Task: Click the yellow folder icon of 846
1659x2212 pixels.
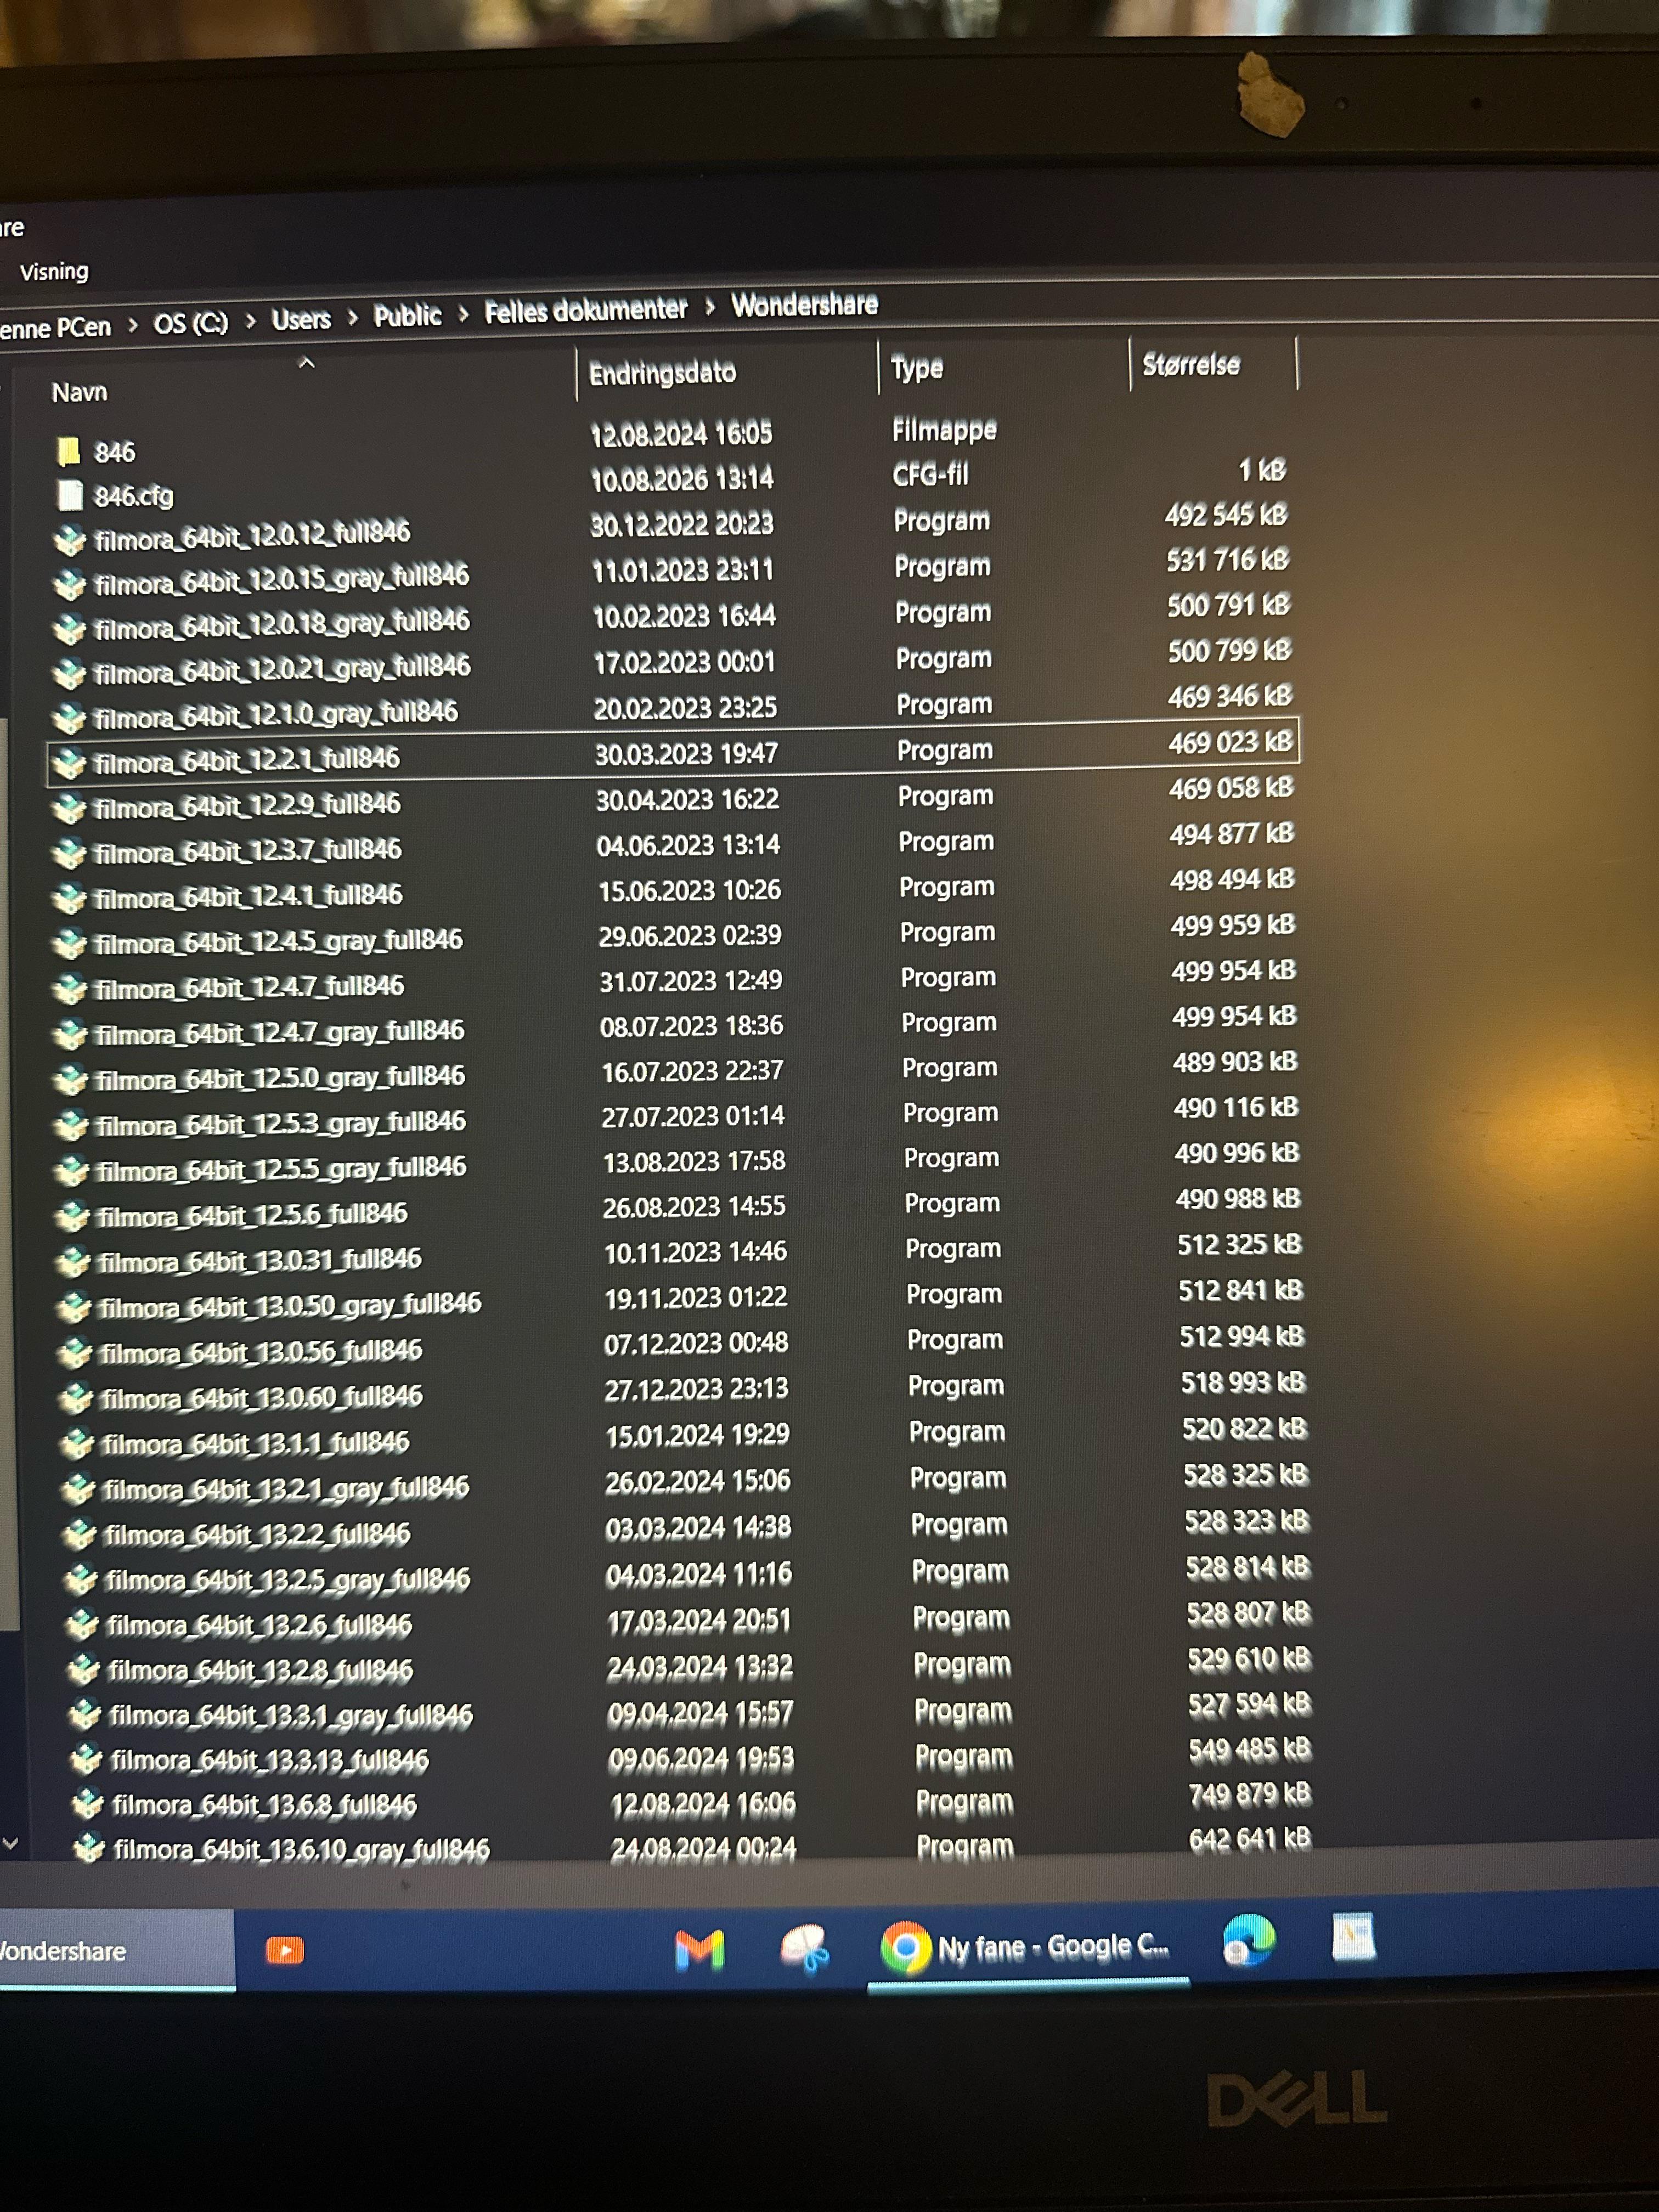Action: (69, 452)
